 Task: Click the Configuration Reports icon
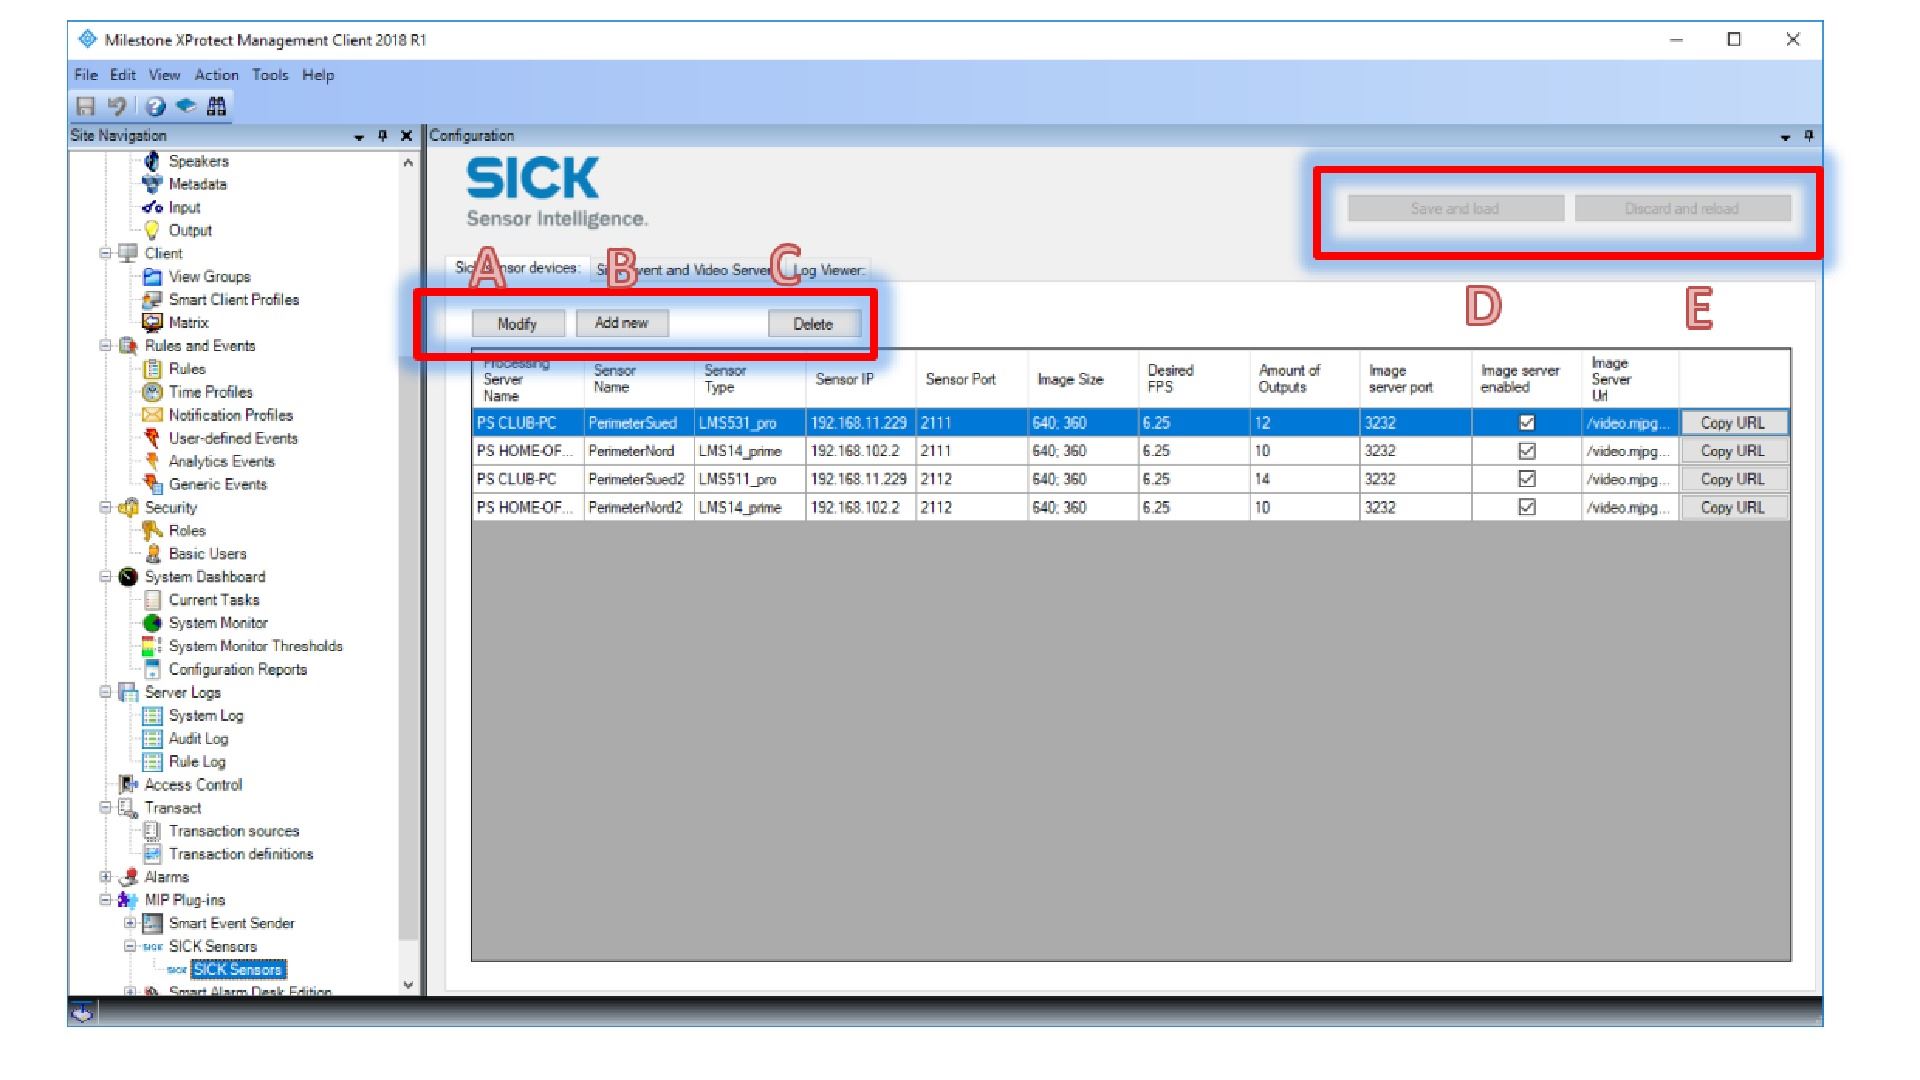click(152, 669)
